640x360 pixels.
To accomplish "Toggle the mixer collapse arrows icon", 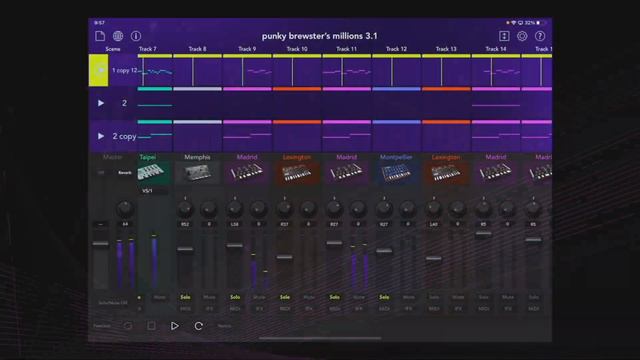I will 504,36.
